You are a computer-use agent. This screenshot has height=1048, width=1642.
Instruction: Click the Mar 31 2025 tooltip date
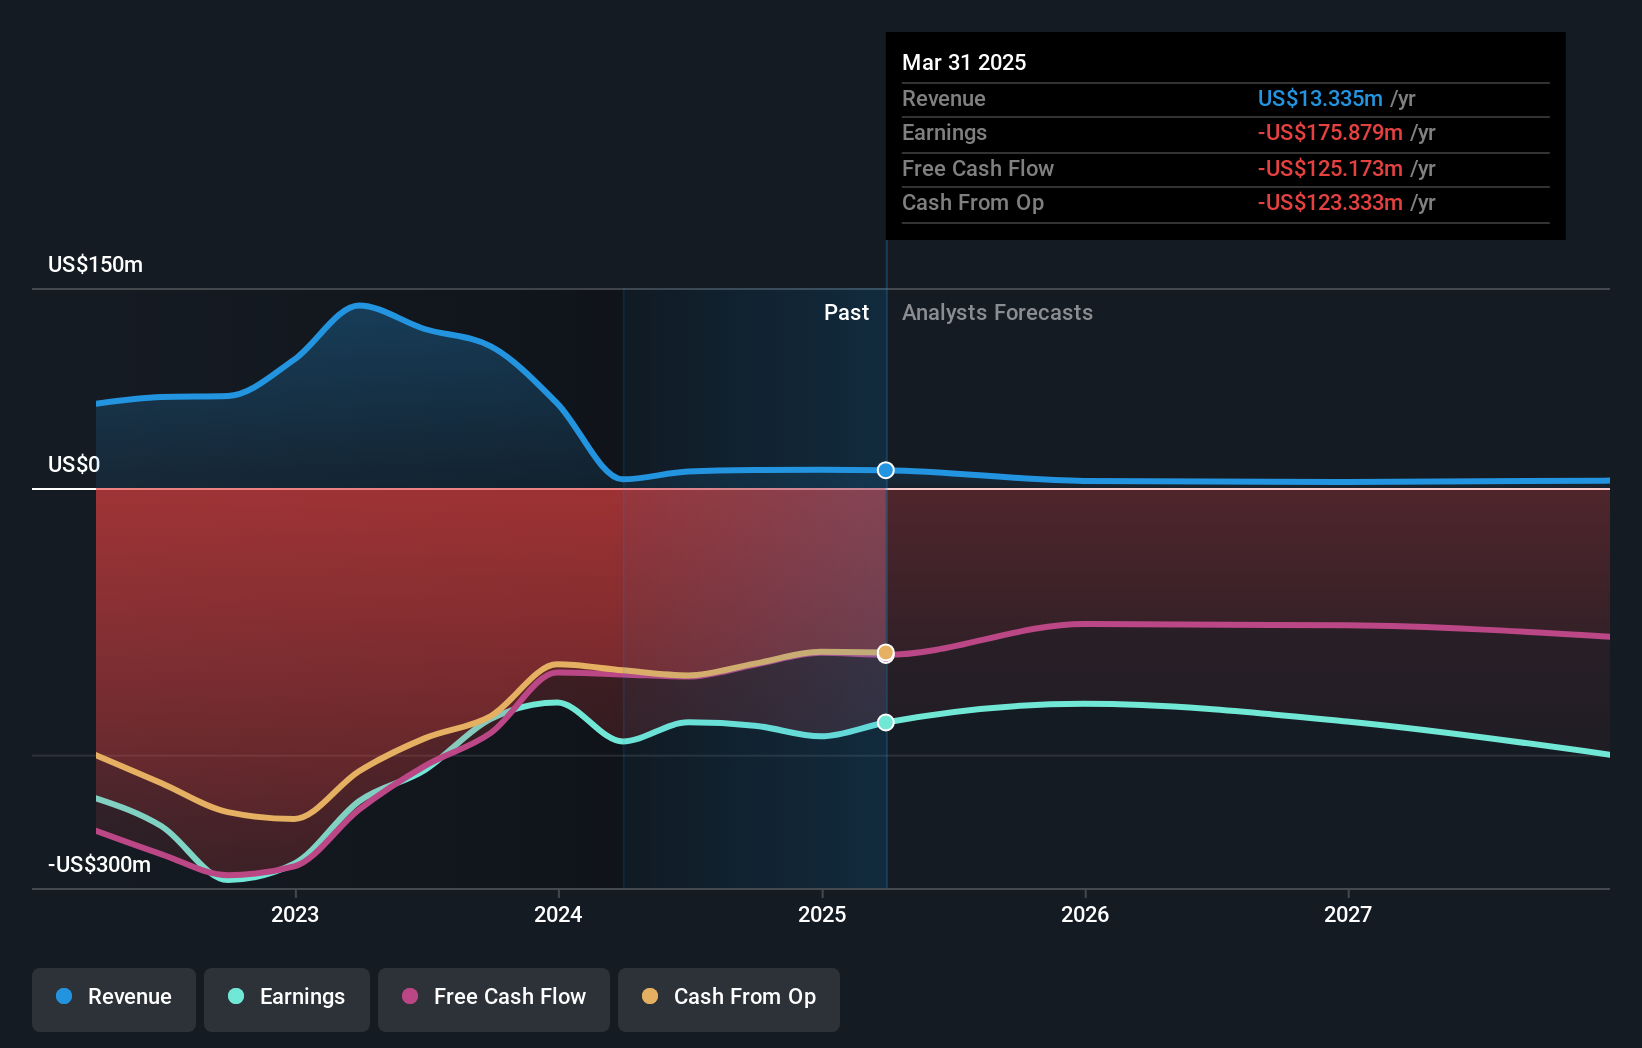[964, 62]
